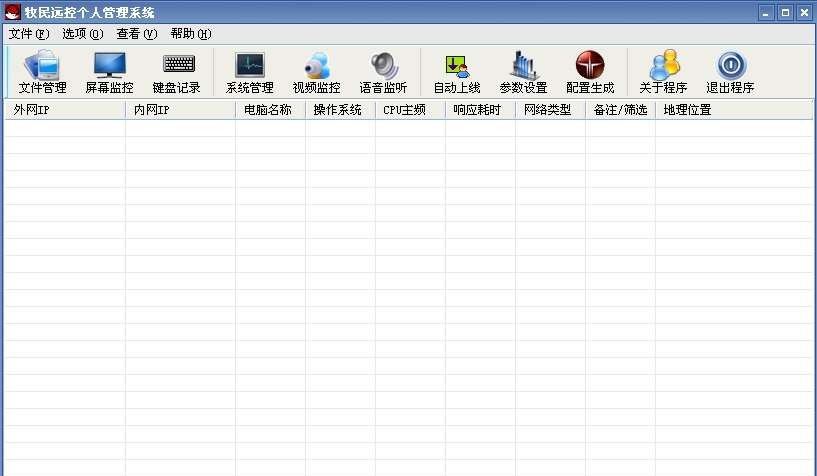
Task: Open the 文件(F) menu
Action: click(29, 34)
